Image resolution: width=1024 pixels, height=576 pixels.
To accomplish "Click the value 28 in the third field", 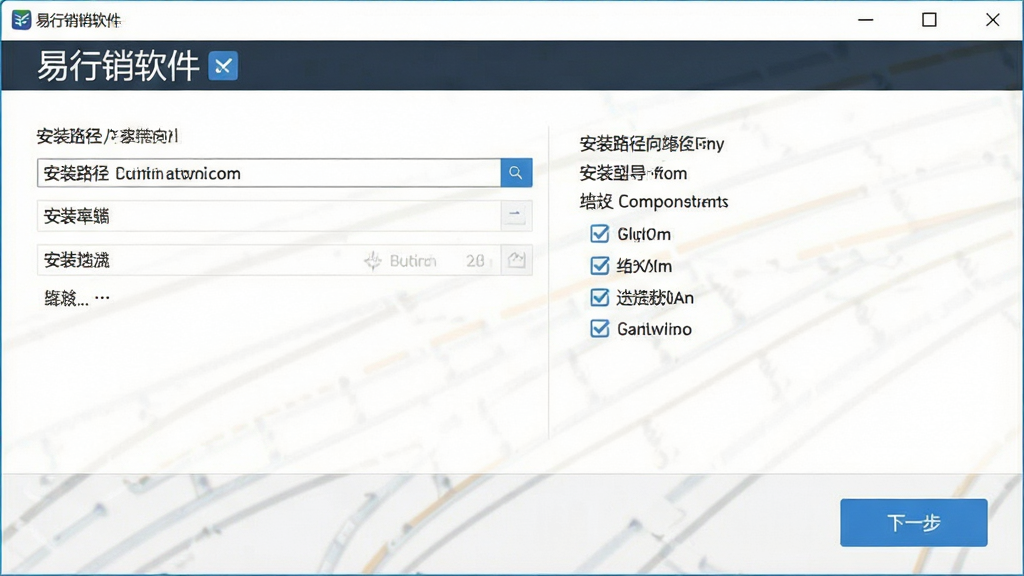I will pyautogui.click(x=475, y=261).
